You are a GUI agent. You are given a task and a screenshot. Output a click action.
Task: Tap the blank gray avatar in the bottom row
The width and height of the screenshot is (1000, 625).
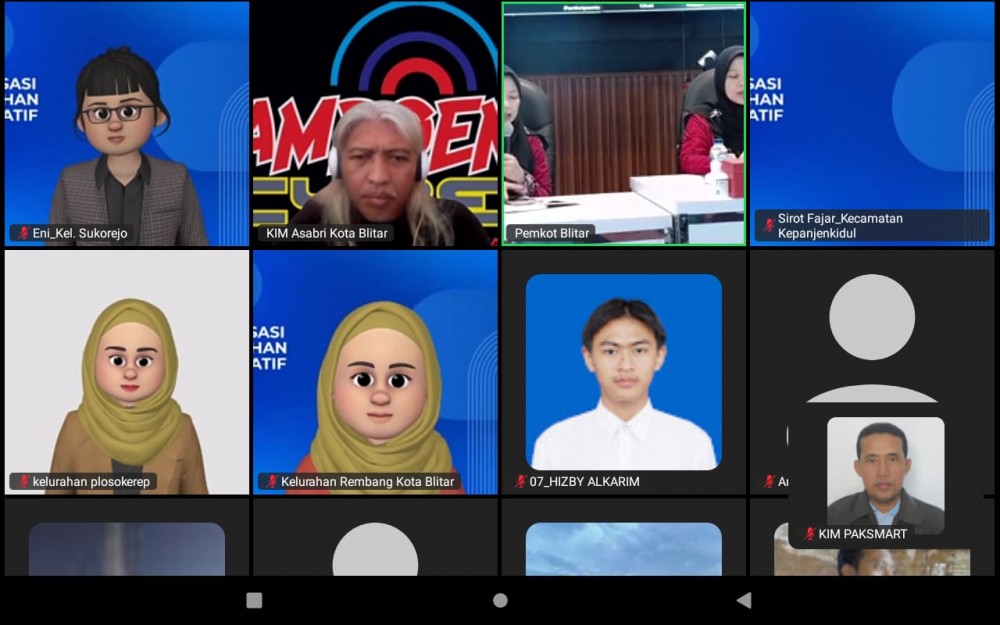pos(375,550)
